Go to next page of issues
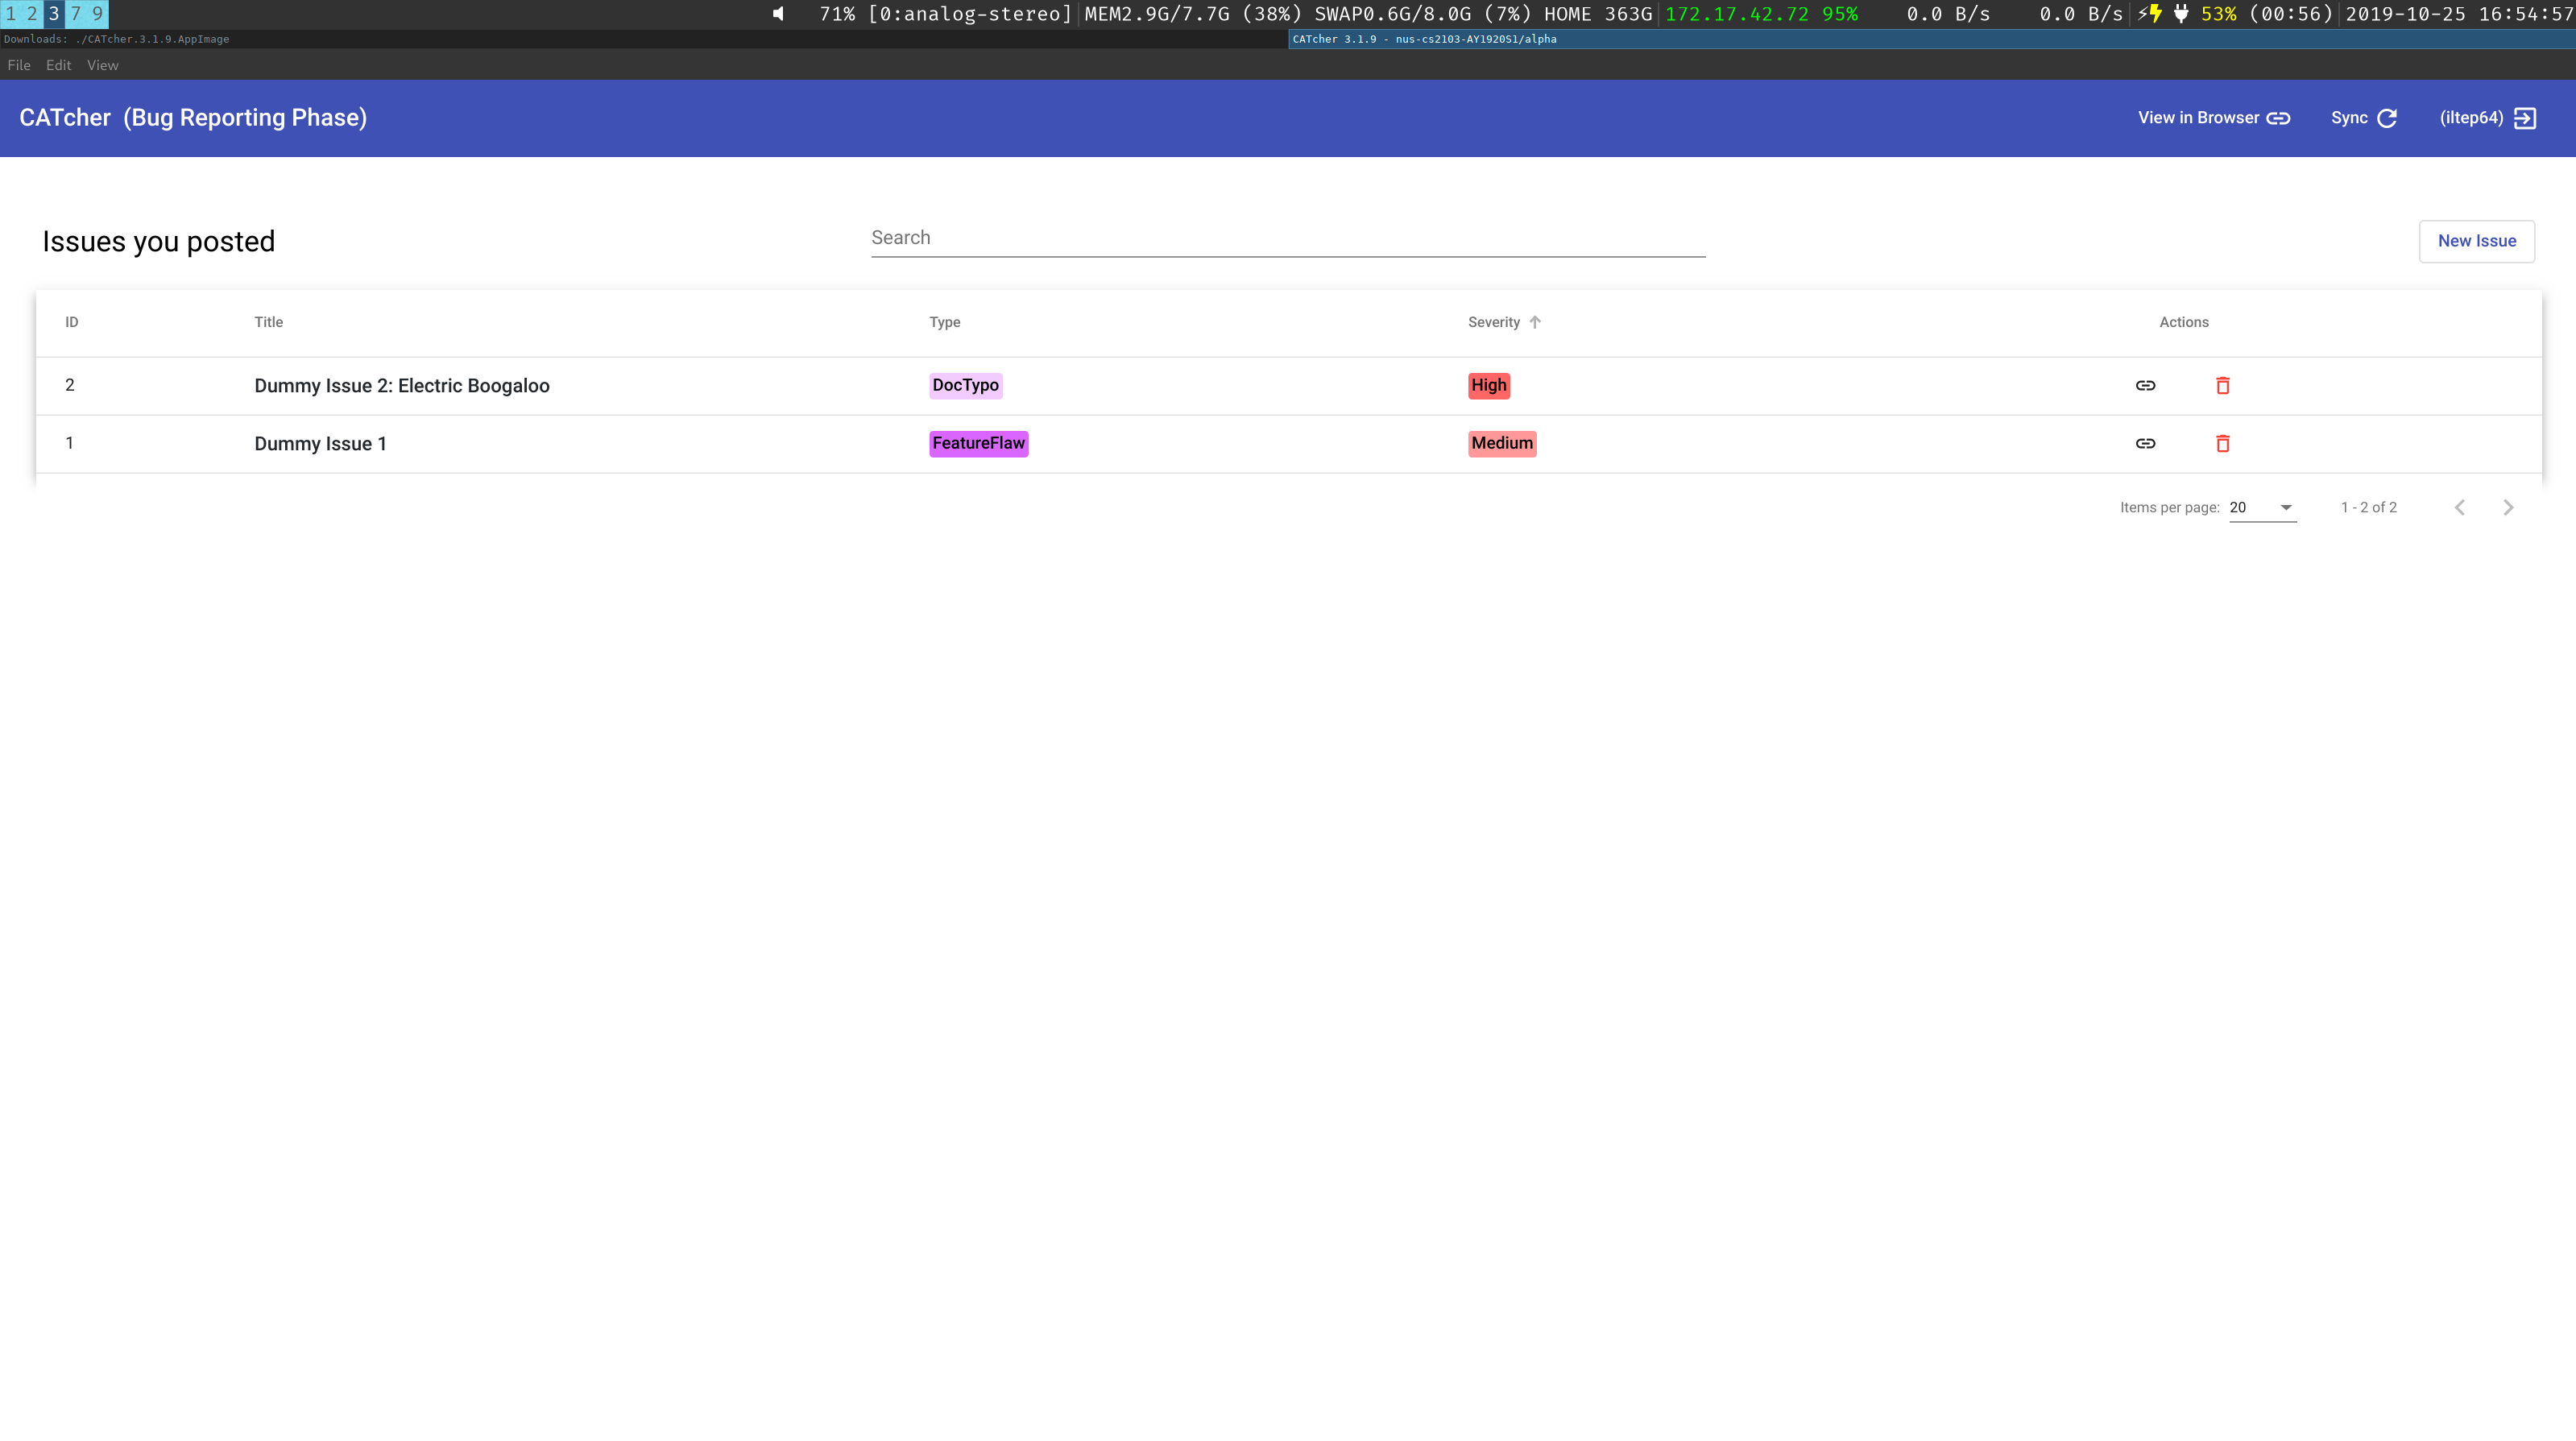Screen dimensions: 2576x1441 tap(2507, 507)
